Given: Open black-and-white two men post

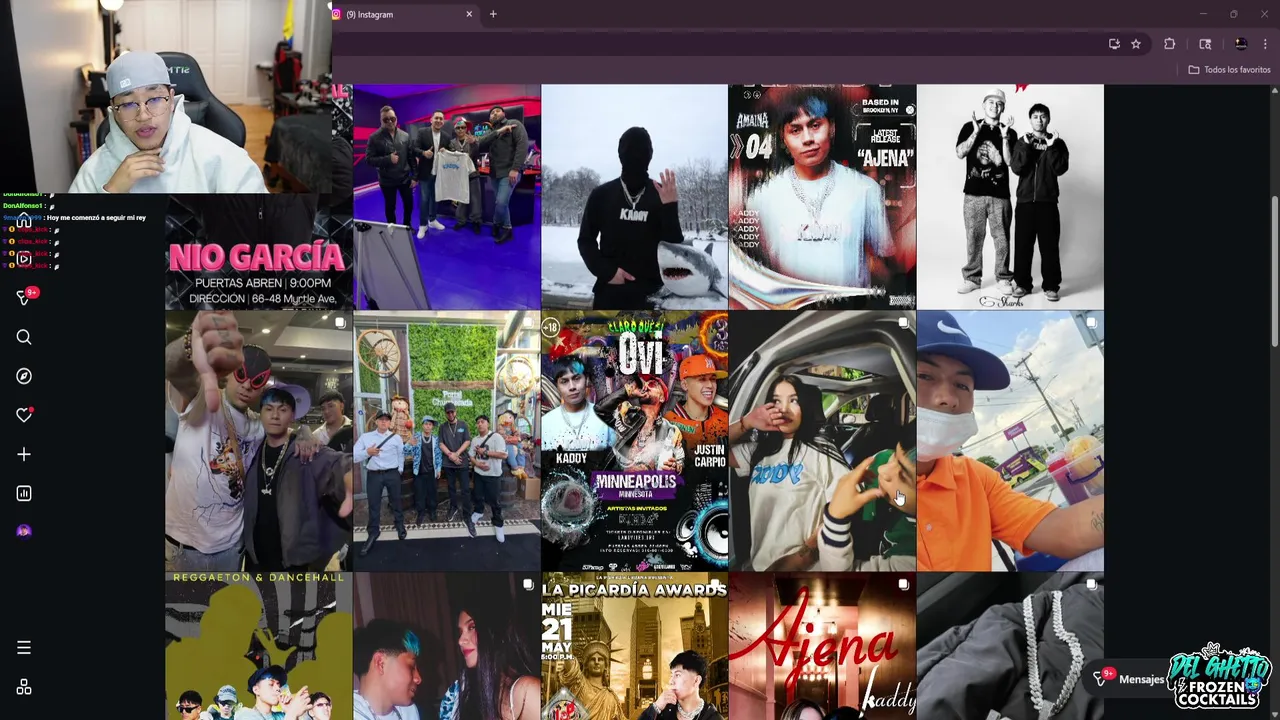Looking at the screenshot, I should (1010, 196).
